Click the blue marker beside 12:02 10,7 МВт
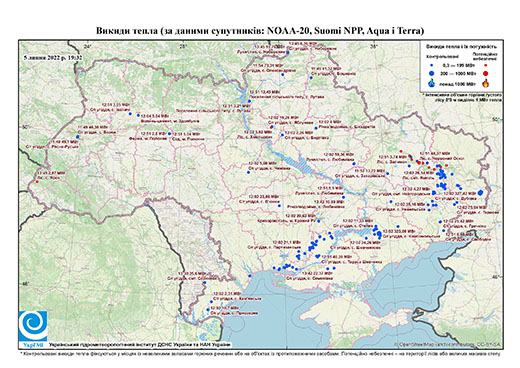520x368 pixels. coord(208,310)
